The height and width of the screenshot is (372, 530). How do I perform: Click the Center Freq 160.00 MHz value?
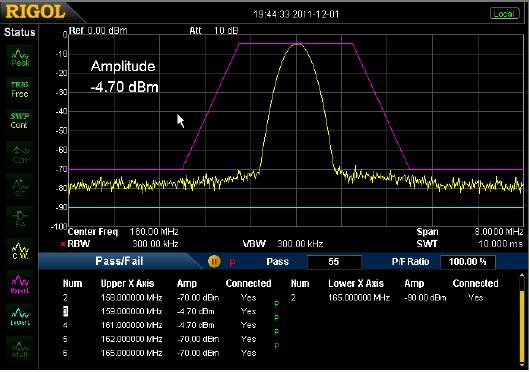click(154, 232)
